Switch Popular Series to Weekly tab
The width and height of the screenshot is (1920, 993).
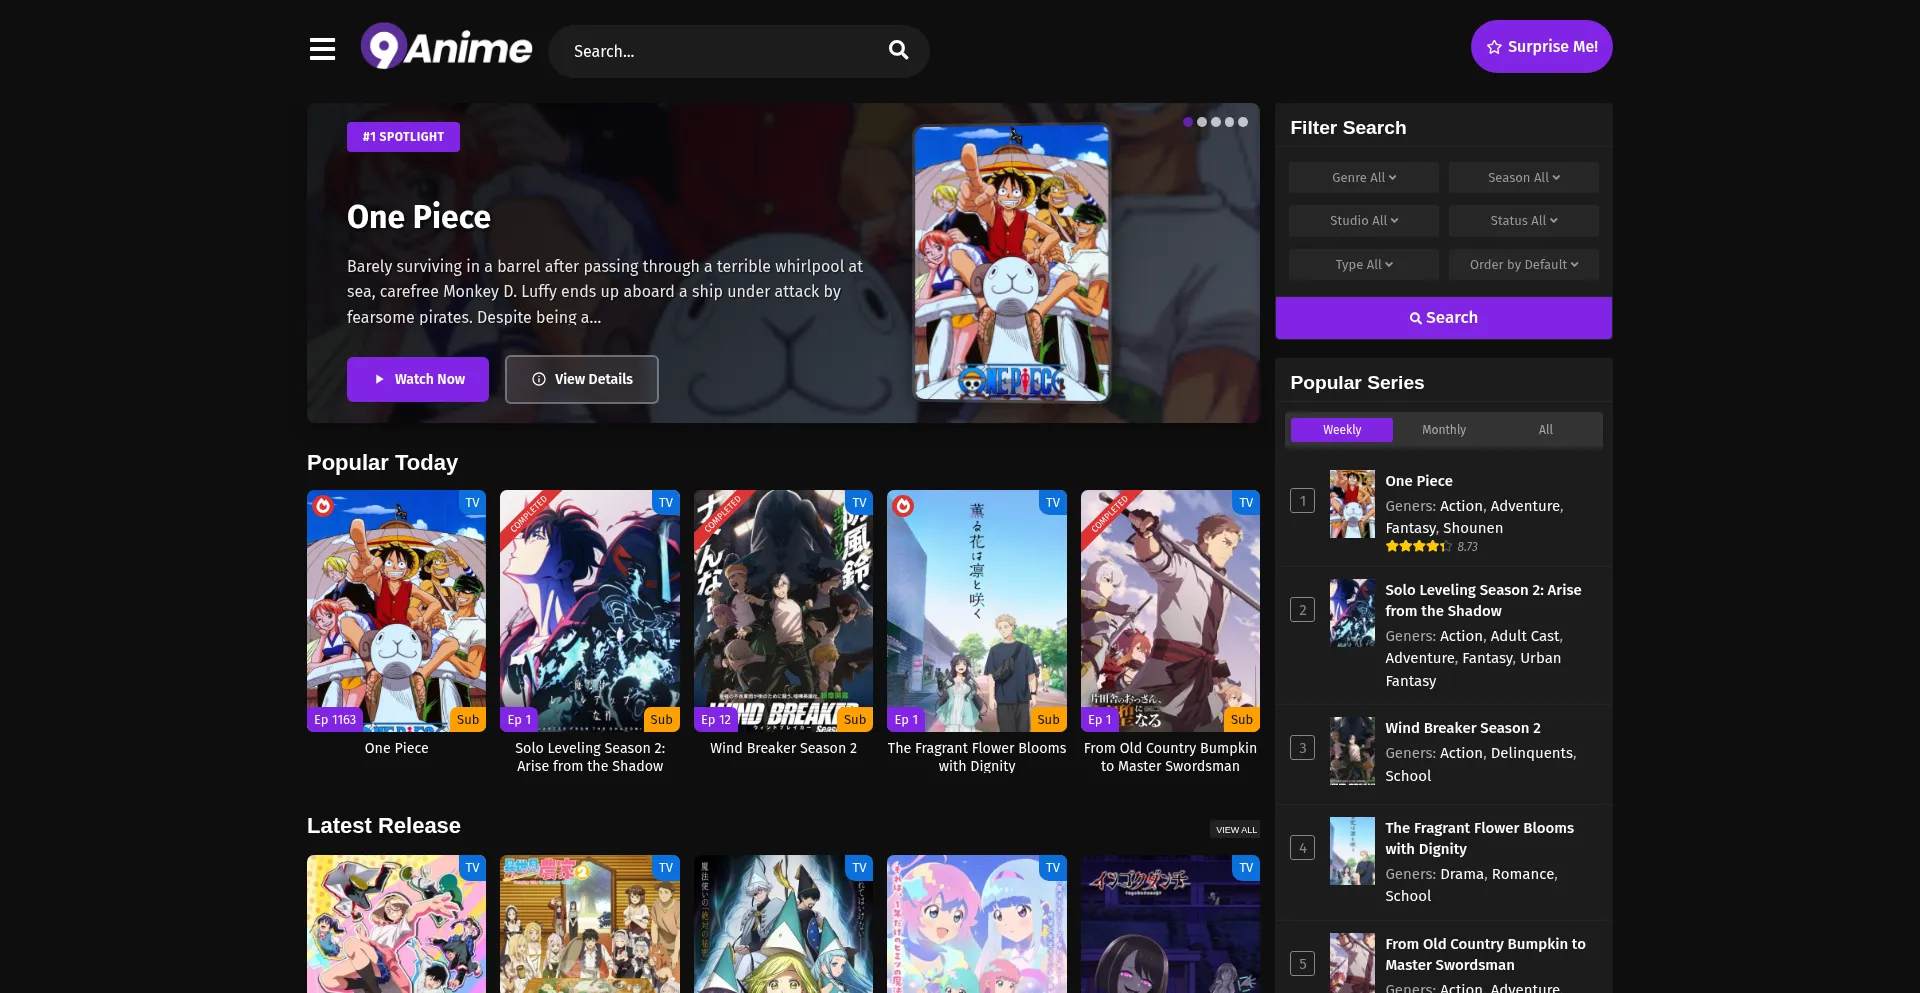(1342, 430)
